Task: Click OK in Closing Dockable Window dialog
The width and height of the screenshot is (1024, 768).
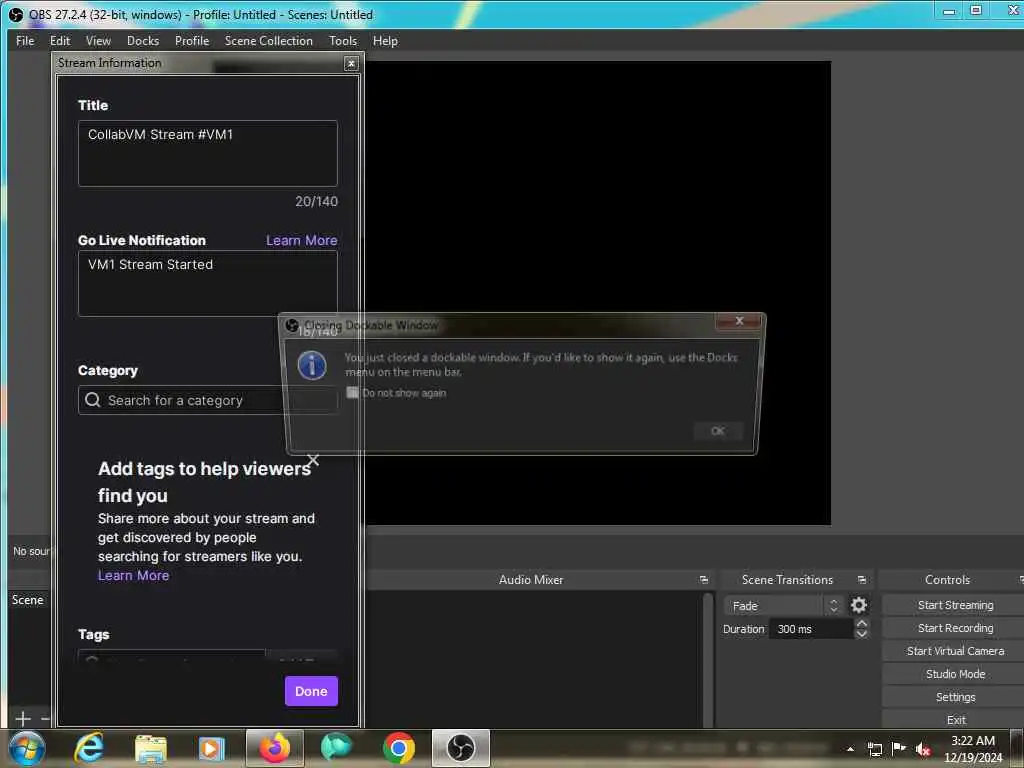Action: click(x=718, y=431)
